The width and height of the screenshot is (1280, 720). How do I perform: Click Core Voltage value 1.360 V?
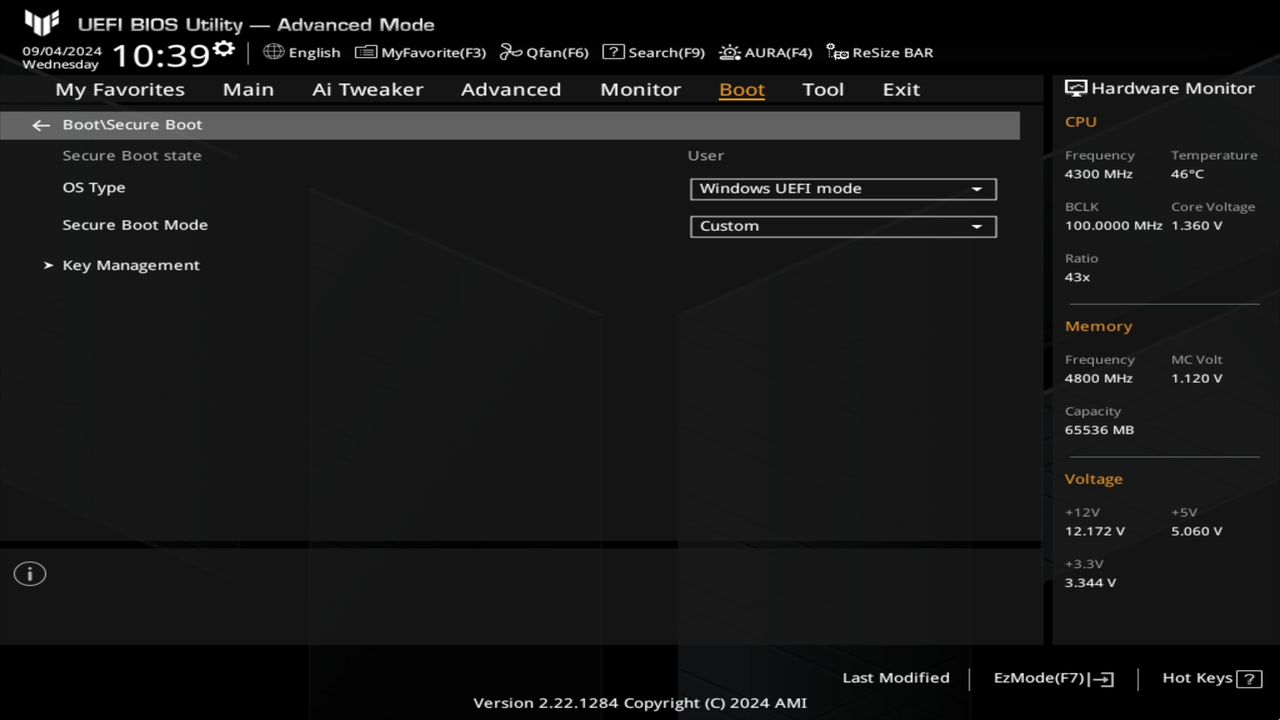[x=1197, y=226]
